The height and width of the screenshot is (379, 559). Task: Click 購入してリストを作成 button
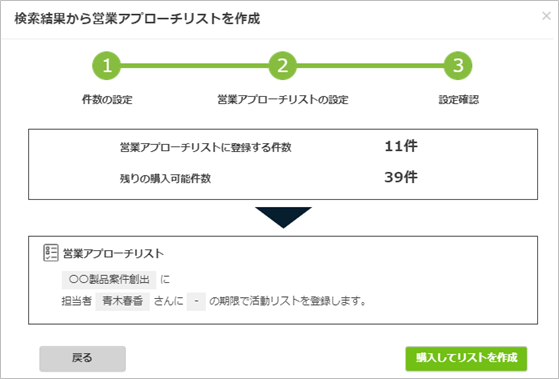(x=466, y=358)
